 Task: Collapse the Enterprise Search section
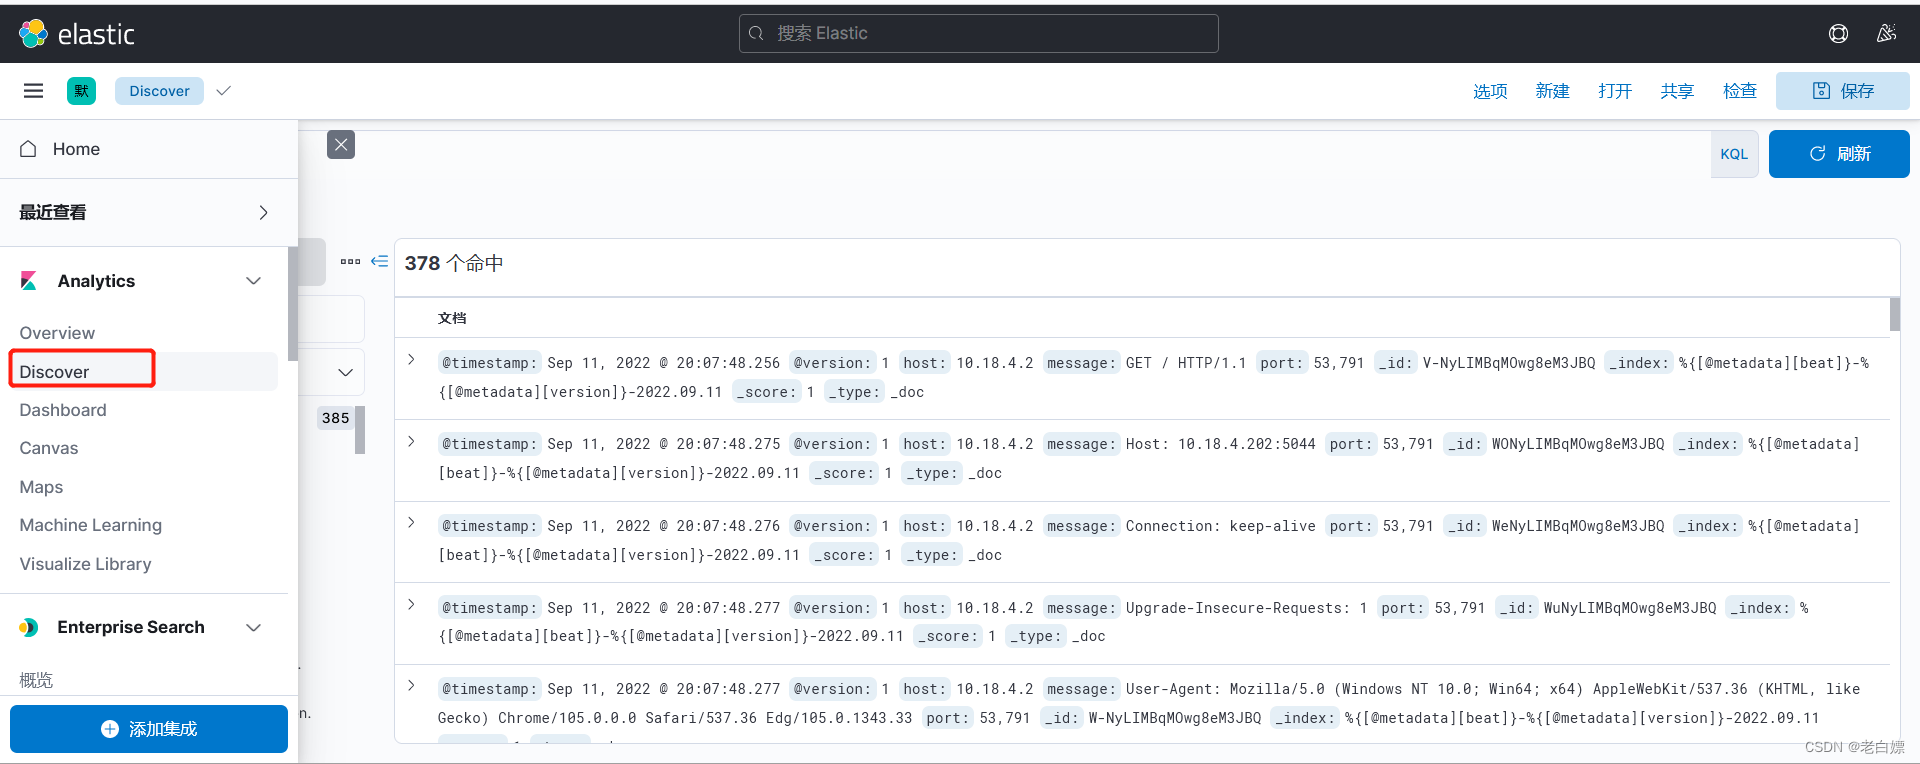pyautogui.click(x=254, y=627)
